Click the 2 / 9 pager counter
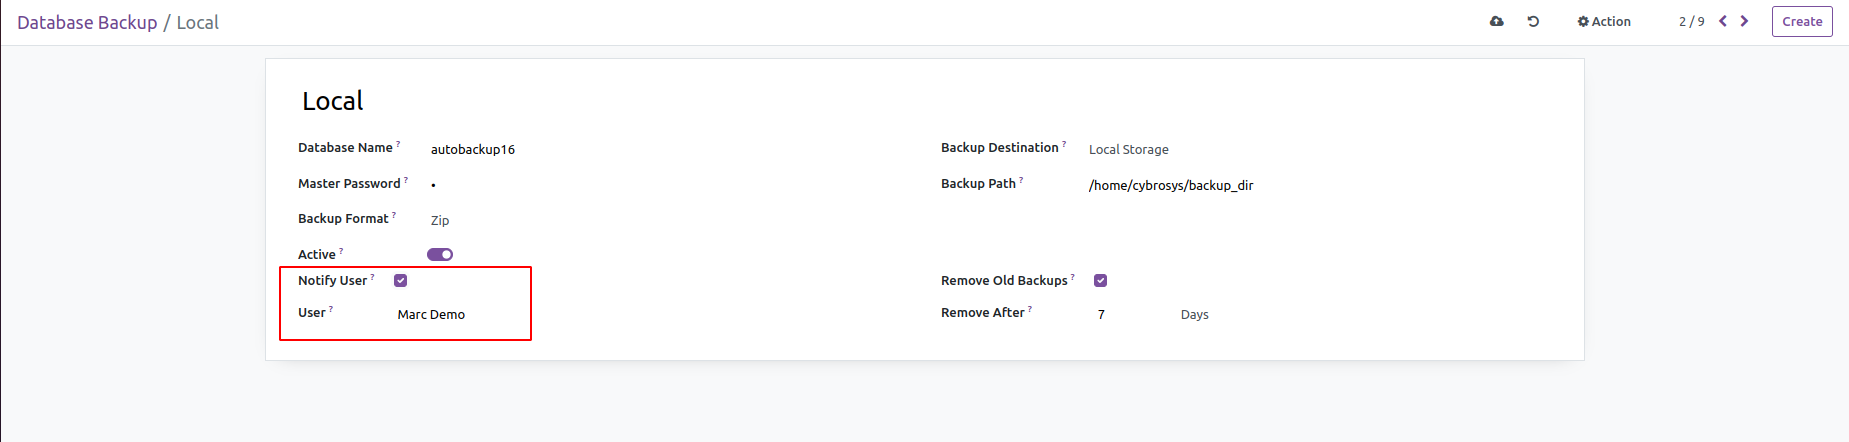 pyautogui.click(x=1691, y=21)
